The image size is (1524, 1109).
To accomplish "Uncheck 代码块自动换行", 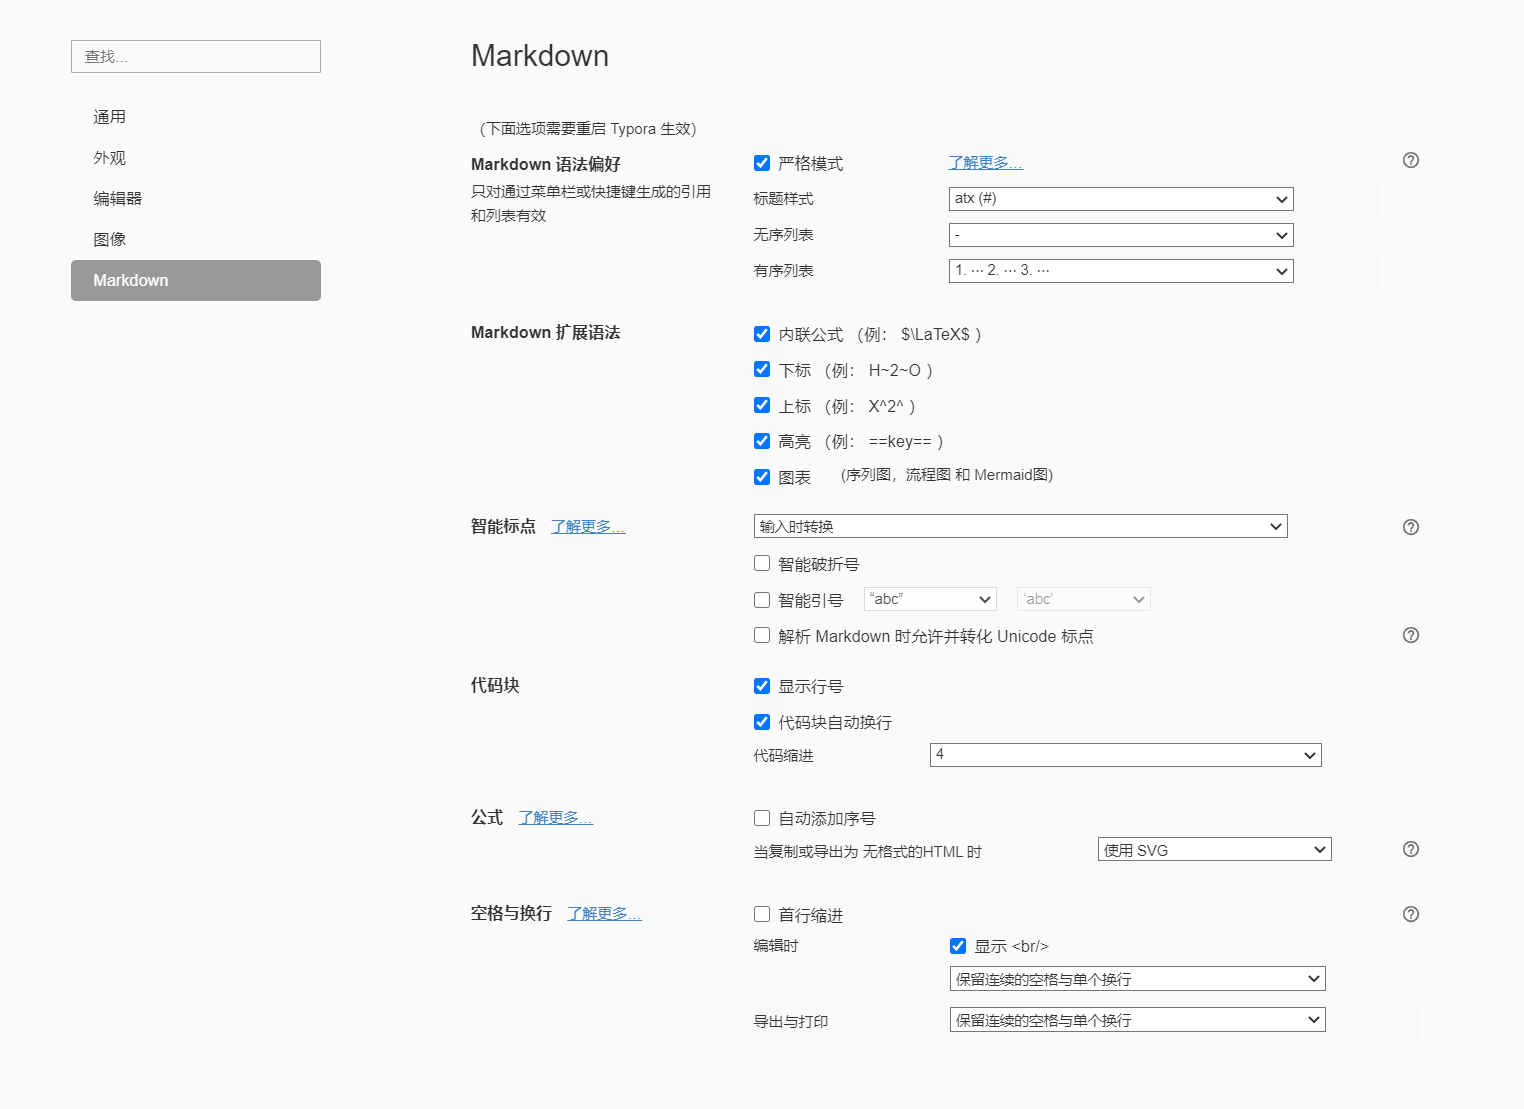I will 762,722.
